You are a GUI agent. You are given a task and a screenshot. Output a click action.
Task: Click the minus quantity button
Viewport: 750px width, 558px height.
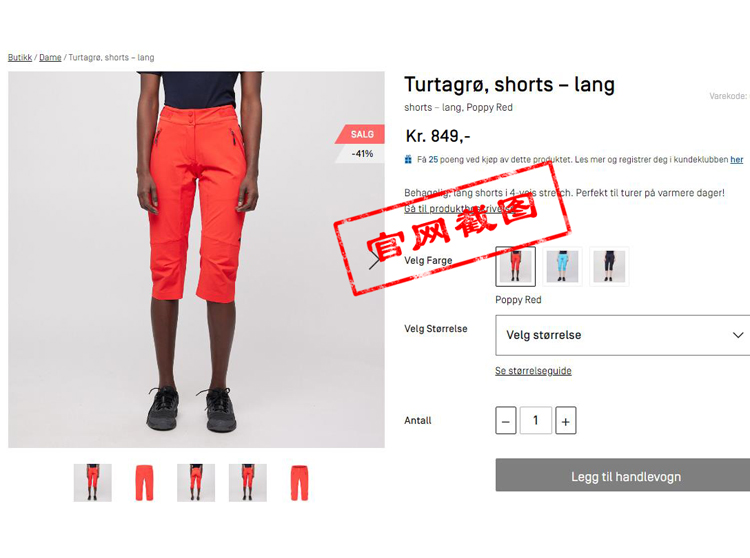[x=506, y=421]
